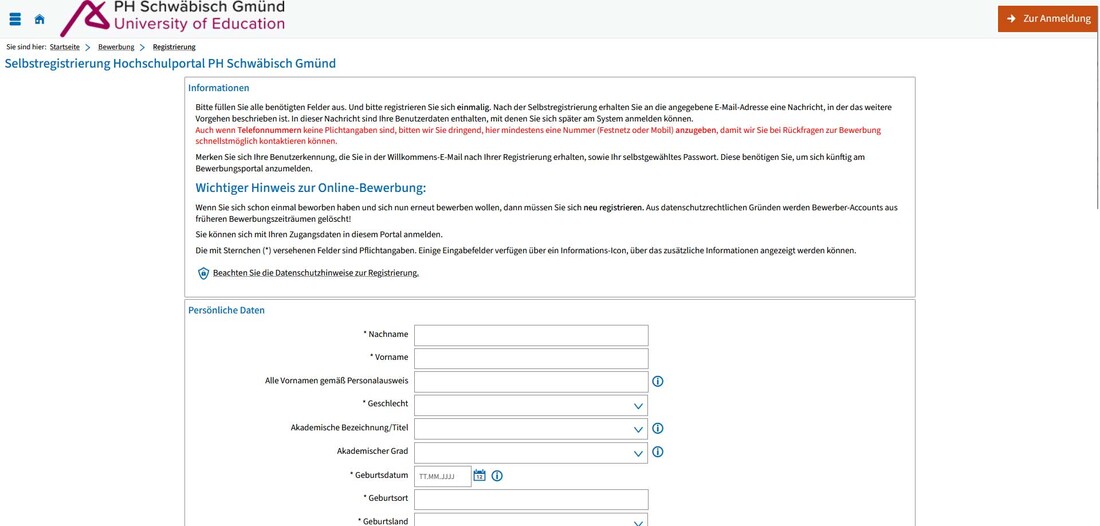Open the Akademische Bezeichnung/Titel dropdown
1100x526 pixels.
coord(531,429)
